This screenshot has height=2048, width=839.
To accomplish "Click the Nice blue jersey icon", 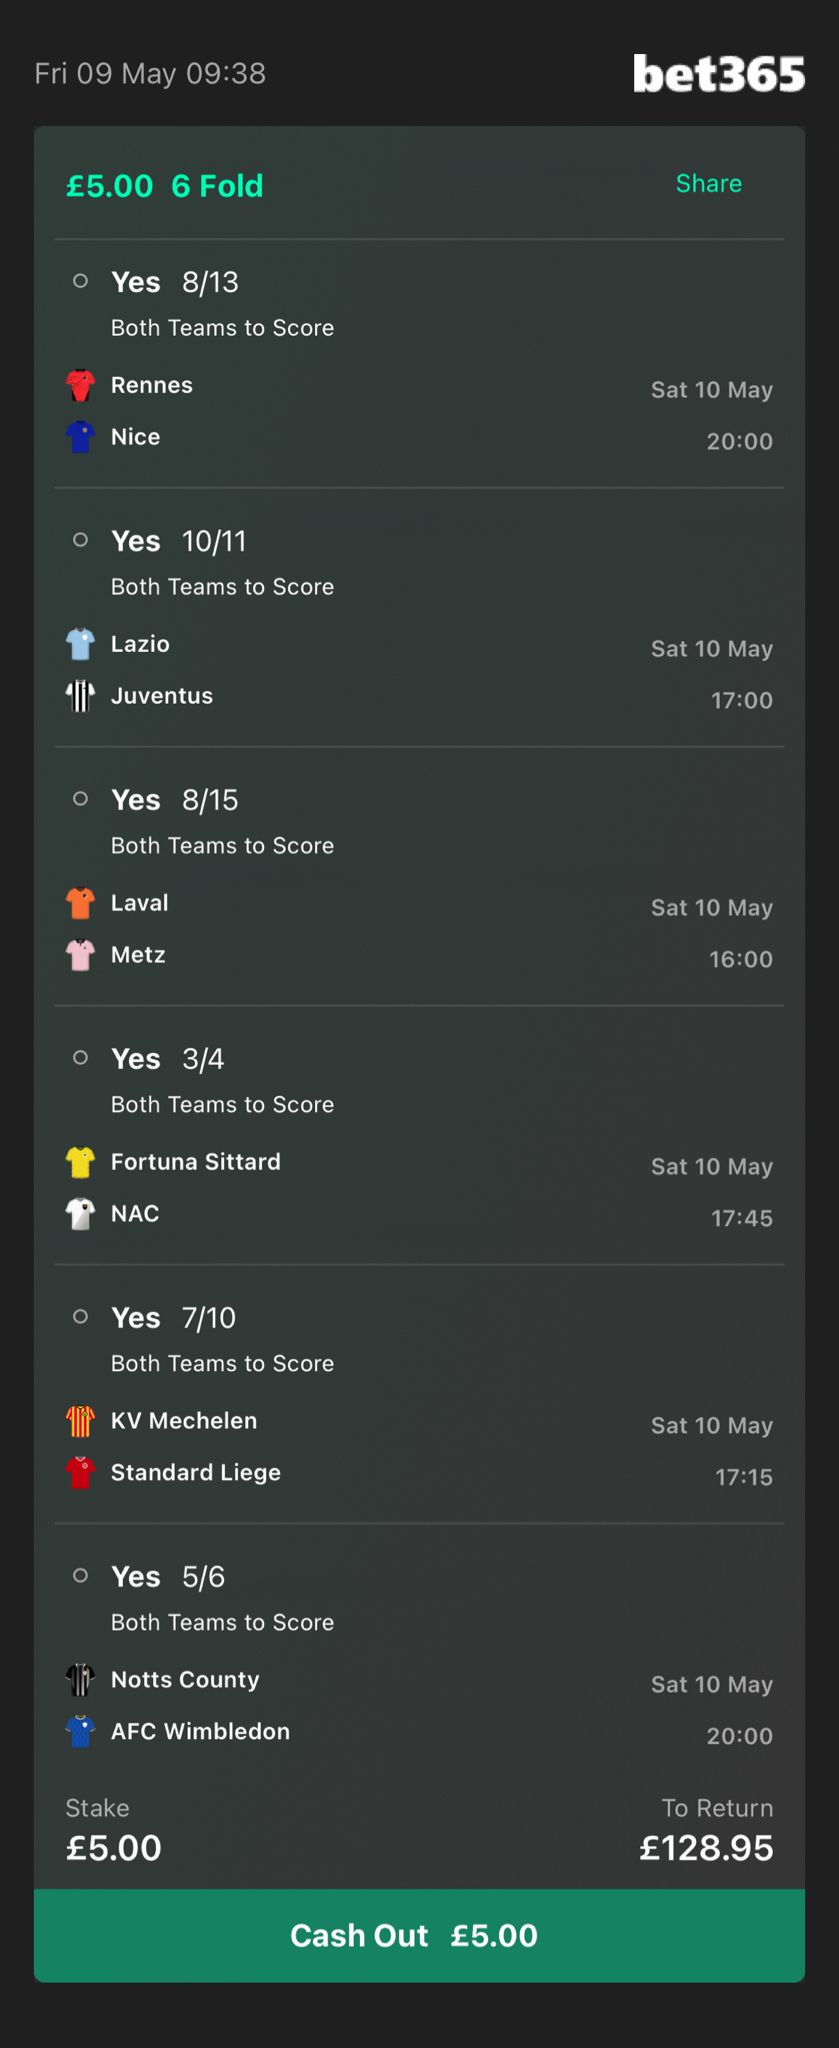I will tap(80, 437).
